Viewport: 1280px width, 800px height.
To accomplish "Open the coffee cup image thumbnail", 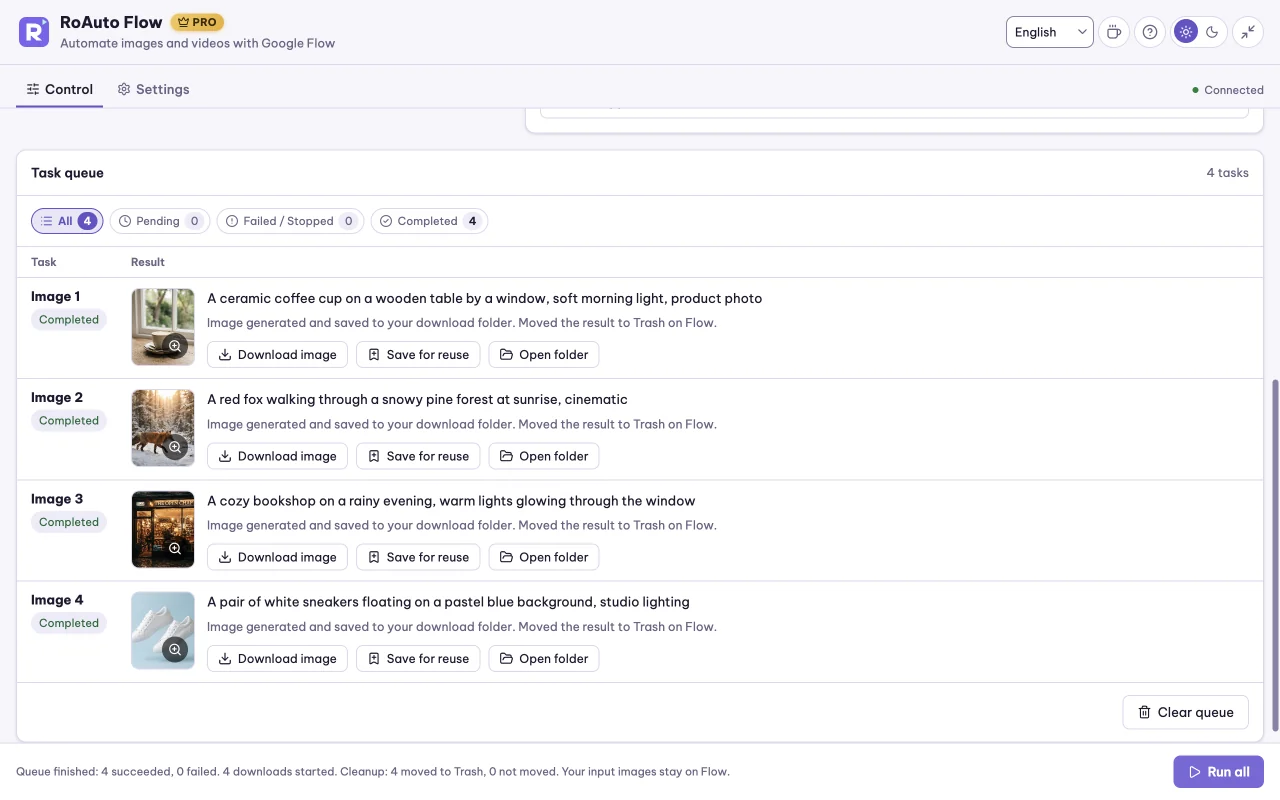I will pos(163,327).
